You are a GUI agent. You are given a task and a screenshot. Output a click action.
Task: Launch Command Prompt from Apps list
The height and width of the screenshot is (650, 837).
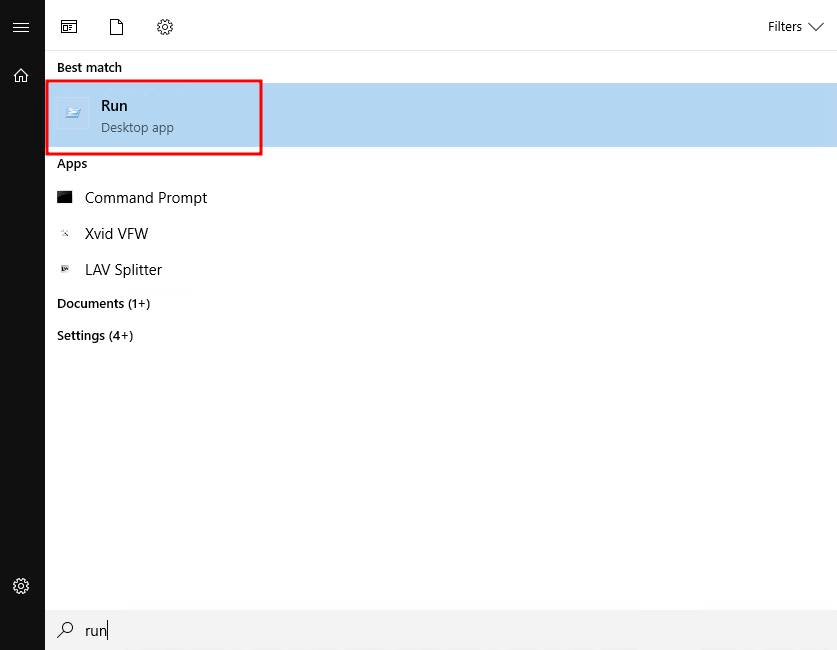tap(441, 198)
